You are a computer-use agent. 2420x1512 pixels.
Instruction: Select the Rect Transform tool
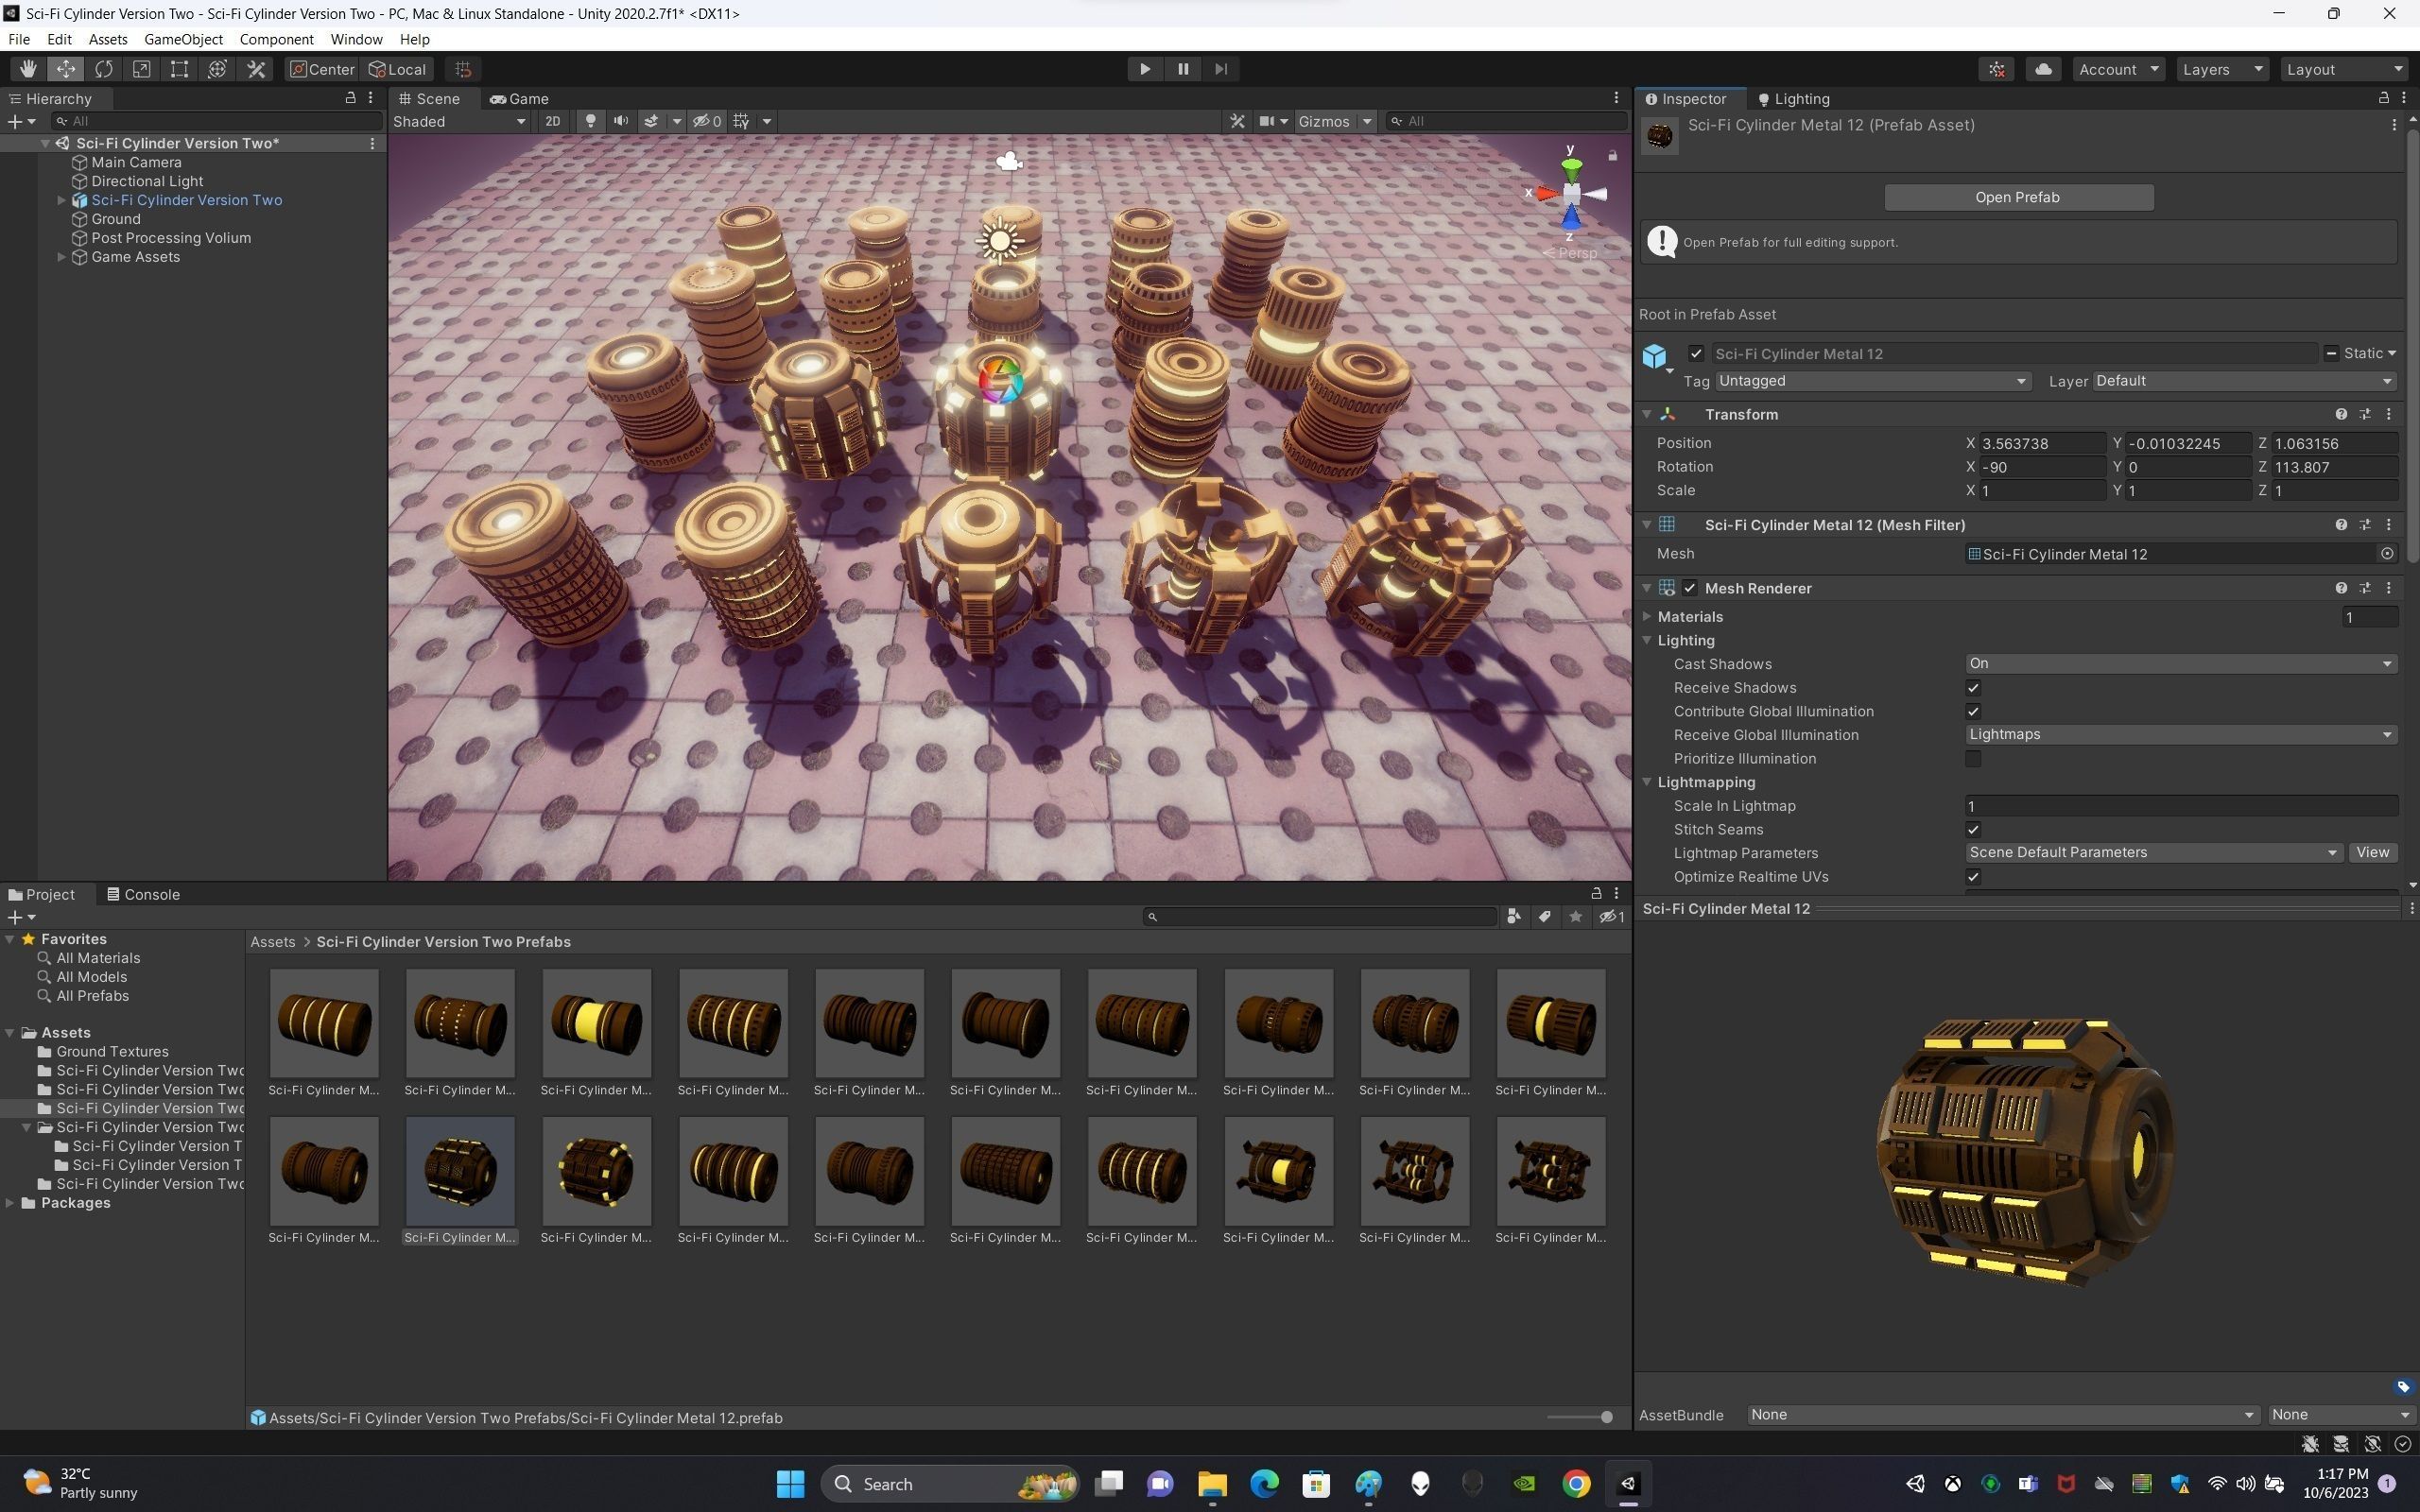[x=179, y=69]
